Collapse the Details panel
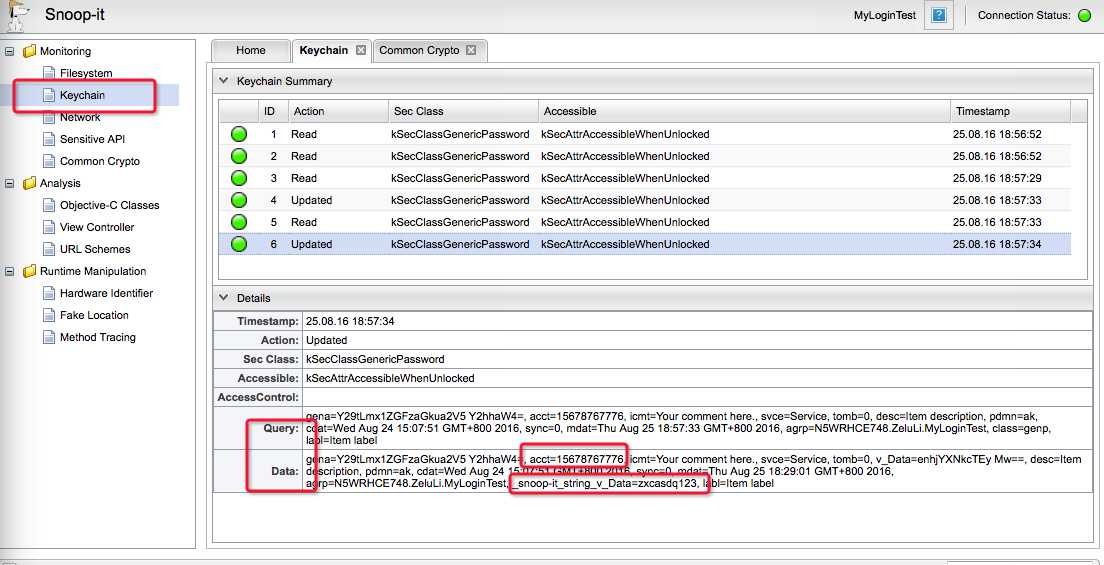This screenshot has width=1104, height=565. click(x=224, y=298)
